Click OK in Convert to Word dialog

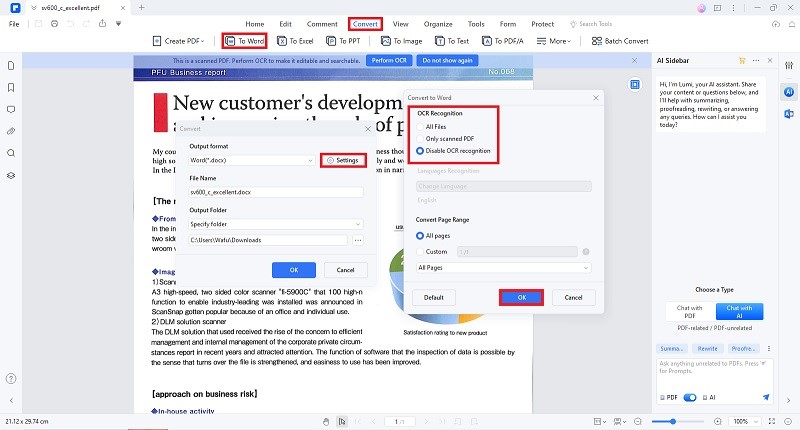coord(521,297)
